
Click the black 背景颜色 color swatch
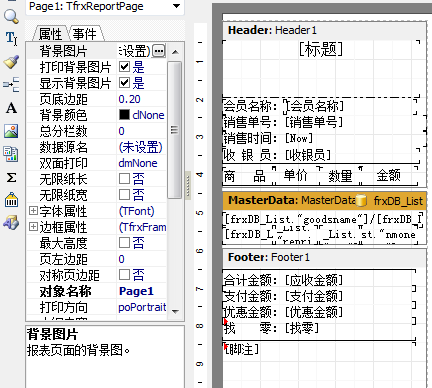click(124, 115)
